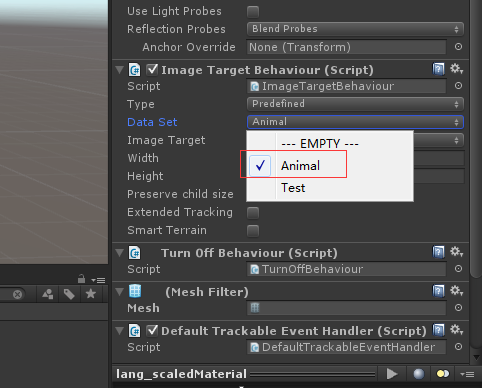Collapse the Default Trackable Event Handler component
The height and width of the screenshot is (388, 482).
[119, 331]
